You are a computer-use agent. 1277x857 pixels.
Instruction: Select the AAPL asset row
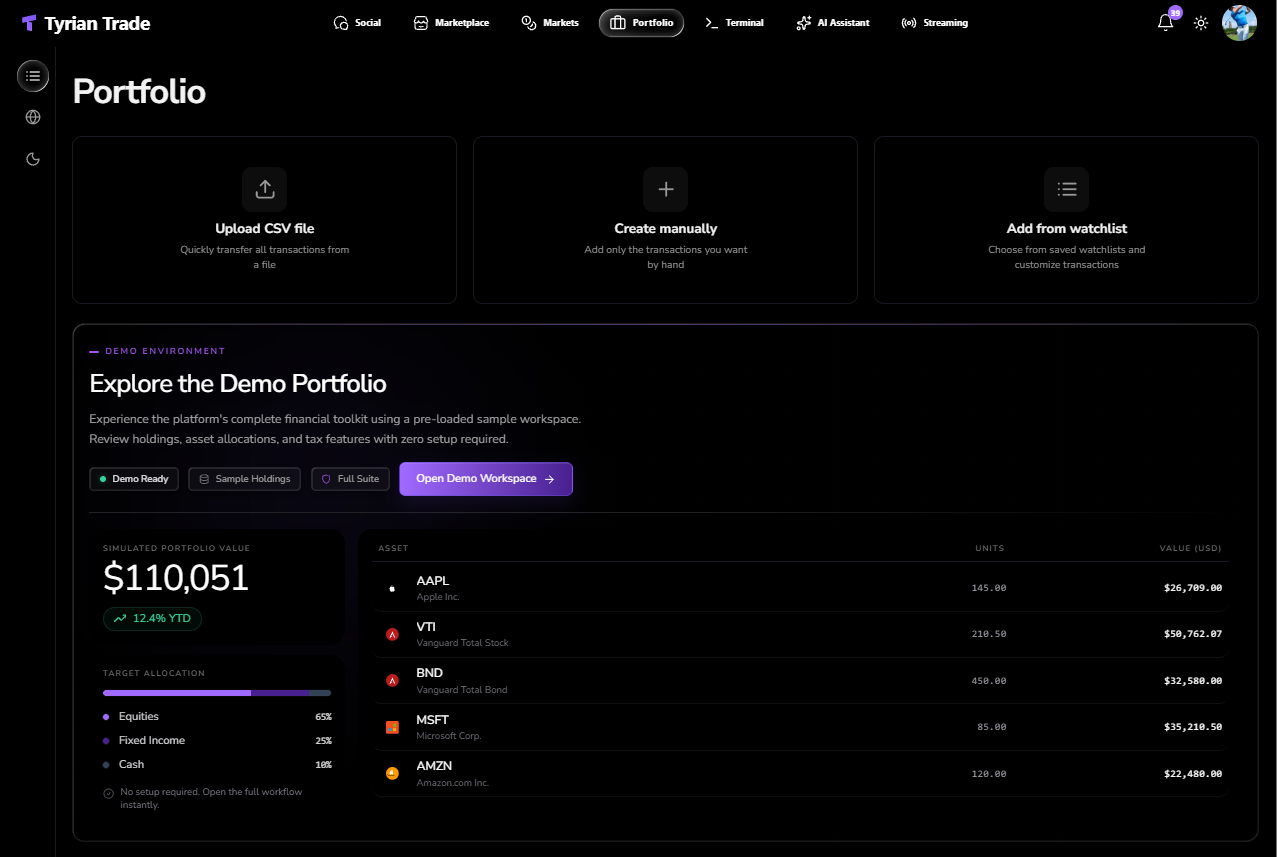coord(801,588)
